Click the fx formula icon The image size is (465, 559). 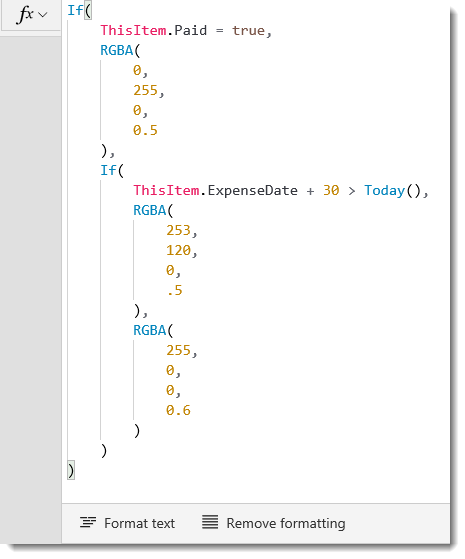tap(25, 15)
